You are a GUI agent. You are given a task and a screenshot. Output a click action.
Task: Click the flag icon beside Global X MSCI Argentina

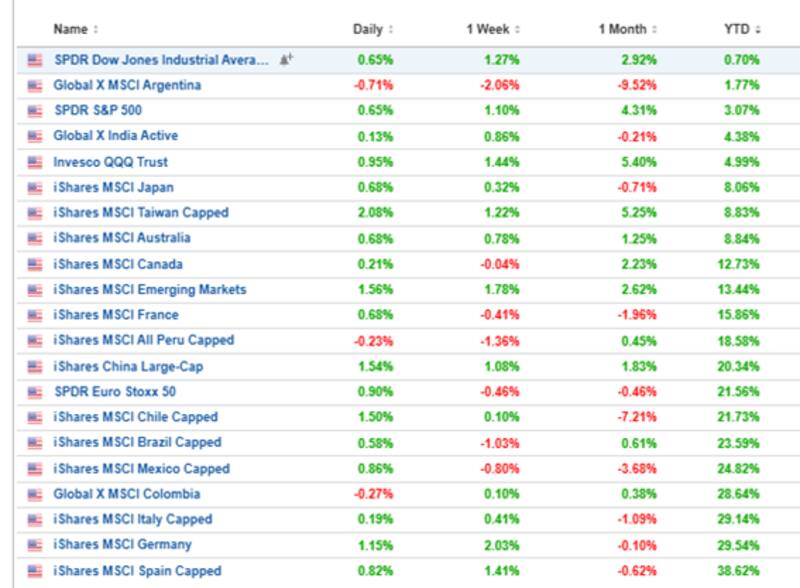tap(35, 86)
